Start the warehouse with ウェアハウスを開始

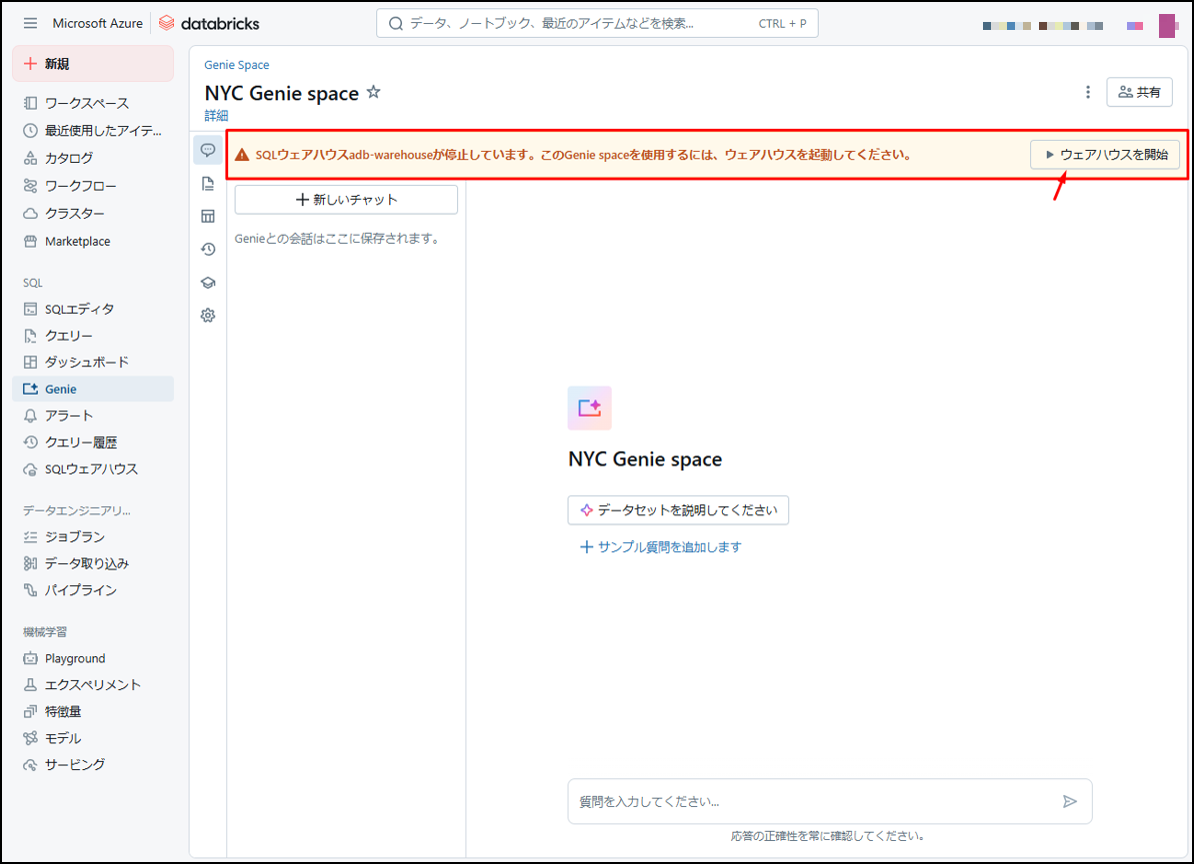[1105, 155]
